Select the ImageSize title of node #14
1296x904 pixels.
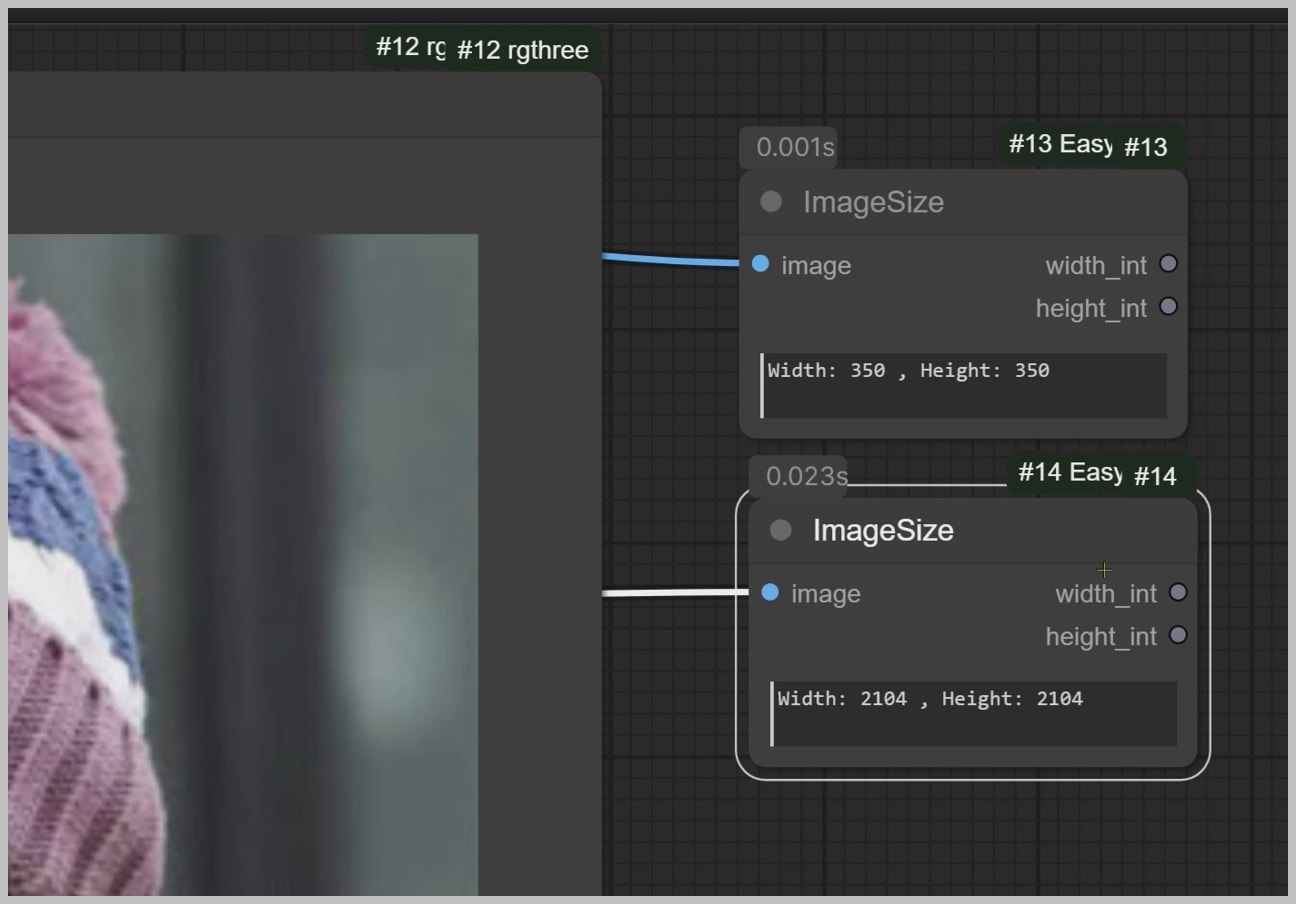coord(883,530)
